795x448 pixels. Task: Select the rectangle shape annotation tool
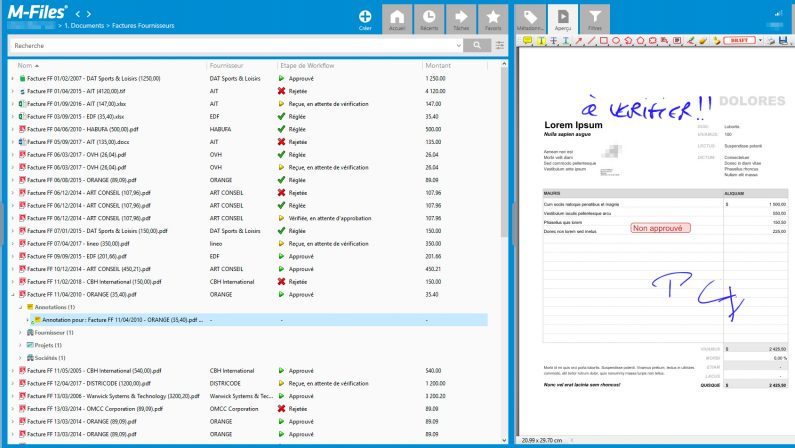click(603, 41)
